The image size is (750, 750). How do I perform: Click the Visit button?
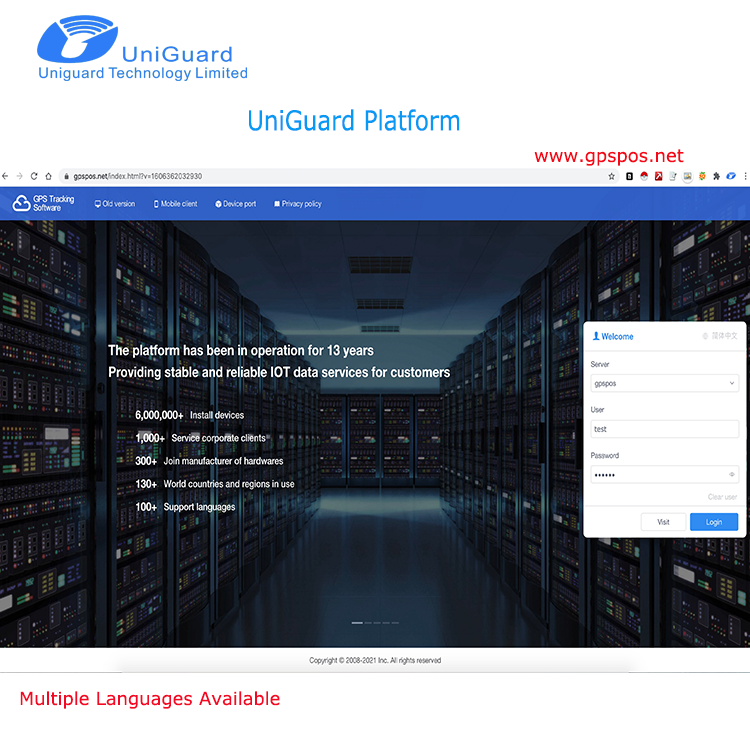[663, 522]
